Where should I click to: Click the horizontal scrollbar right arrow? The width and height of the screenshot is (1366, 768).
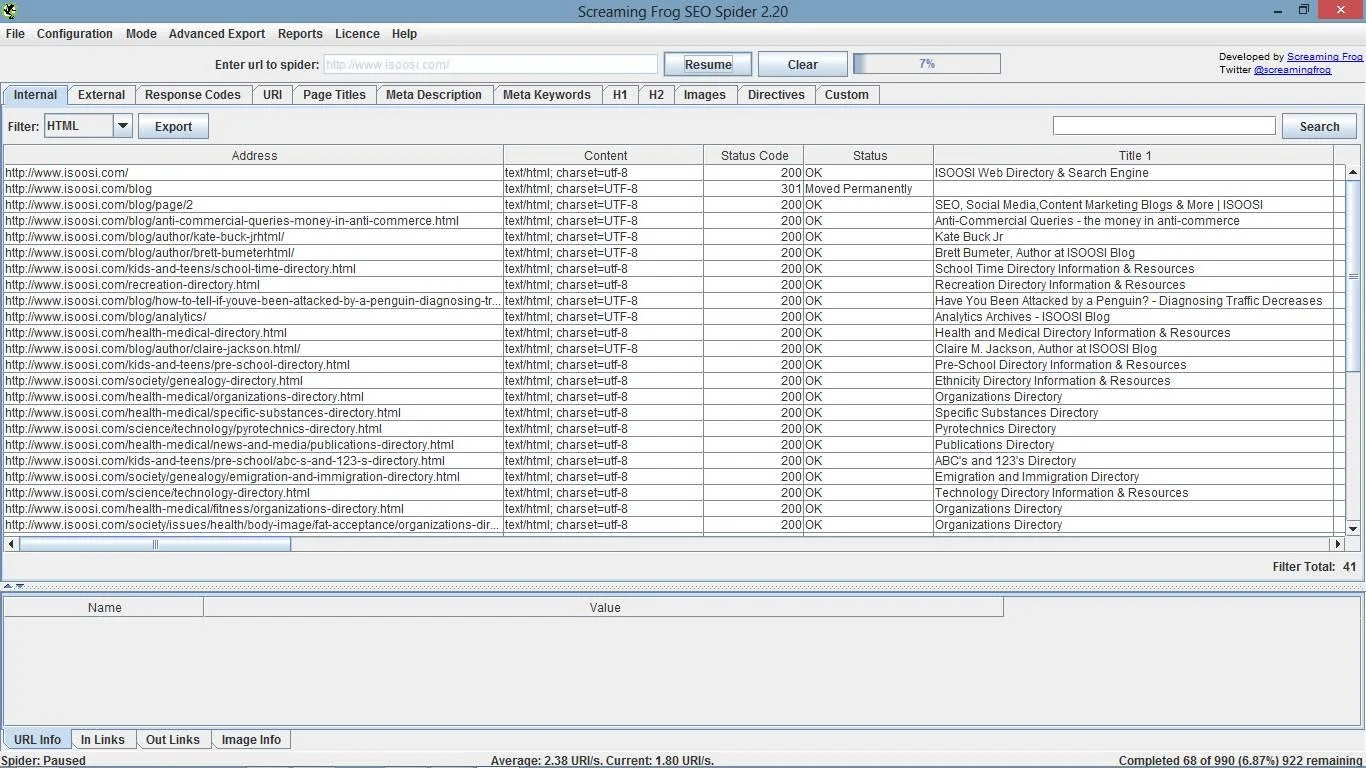click(1337, 544)
